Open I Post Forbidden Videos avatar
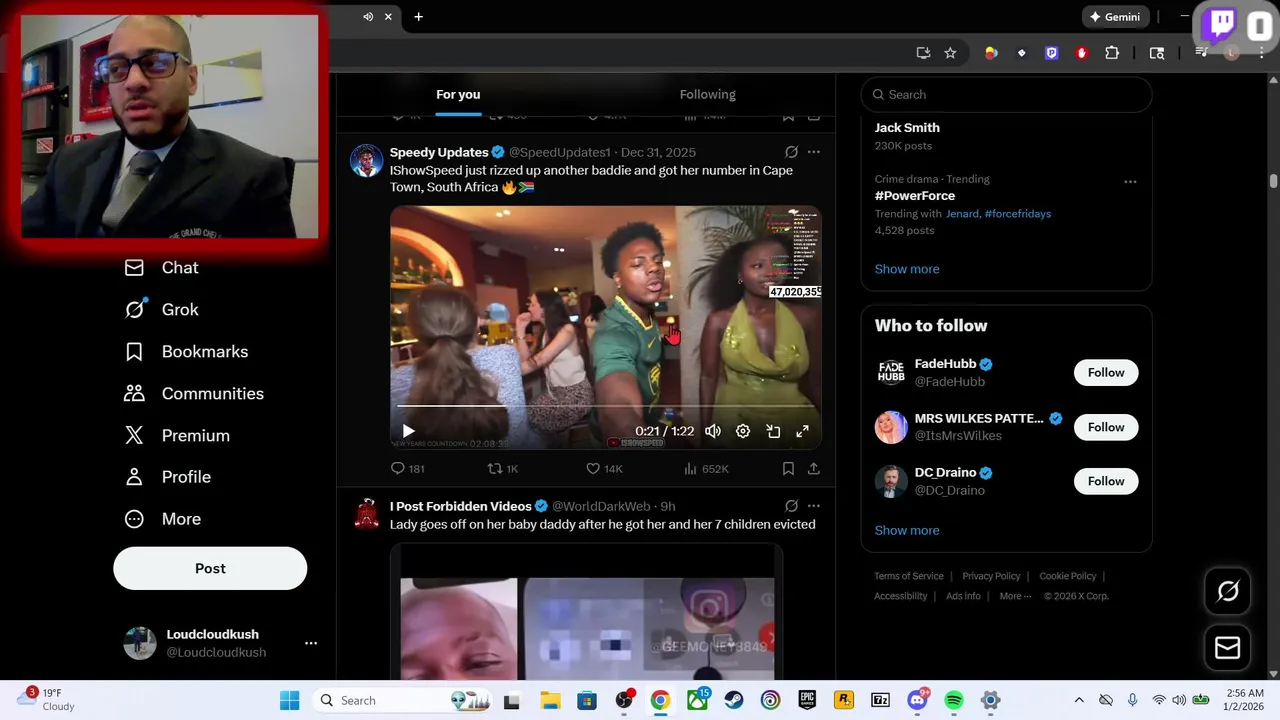1280x720 pixels. coord(367,514)
